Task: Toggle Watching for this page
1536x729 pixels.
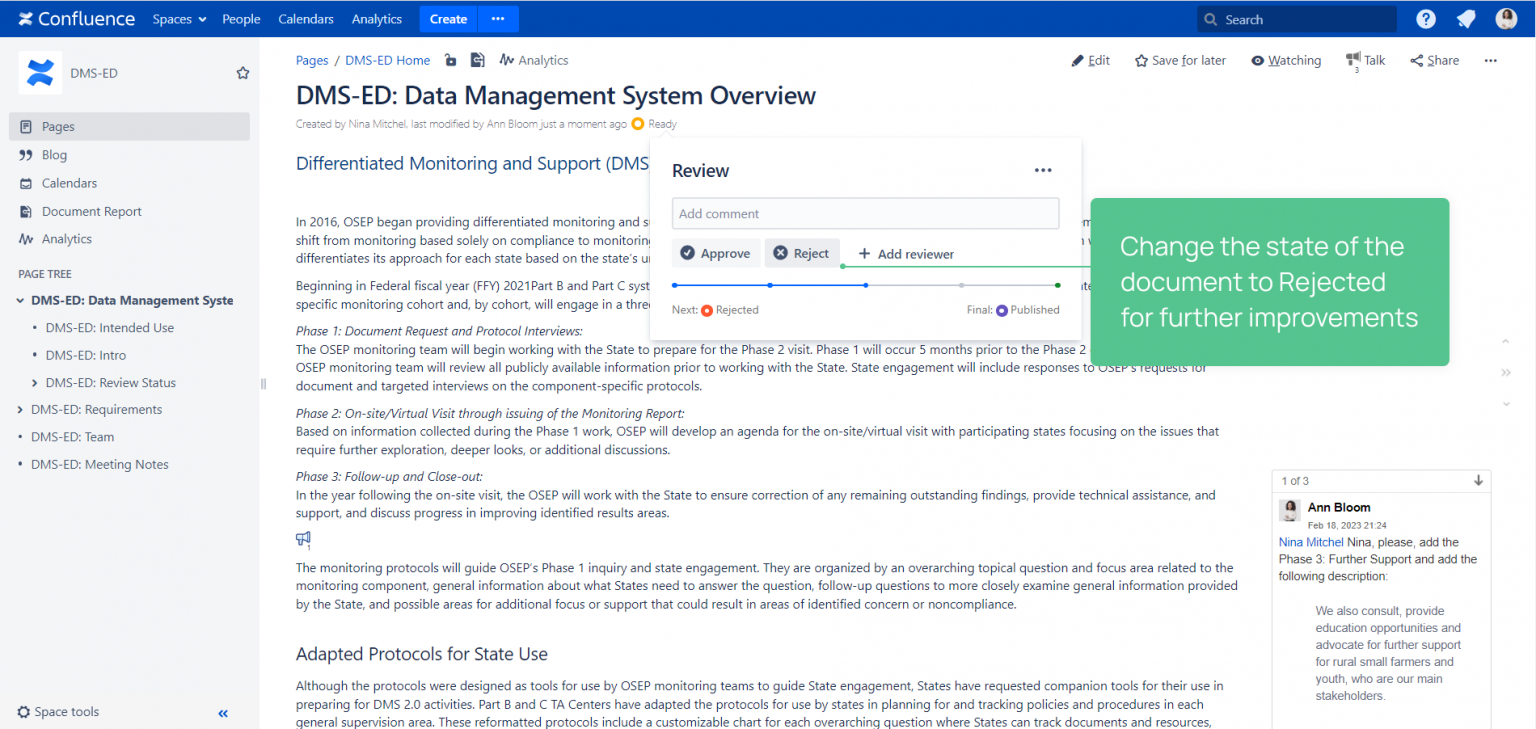Action: pyautogui.click(x=1285, y=60)
